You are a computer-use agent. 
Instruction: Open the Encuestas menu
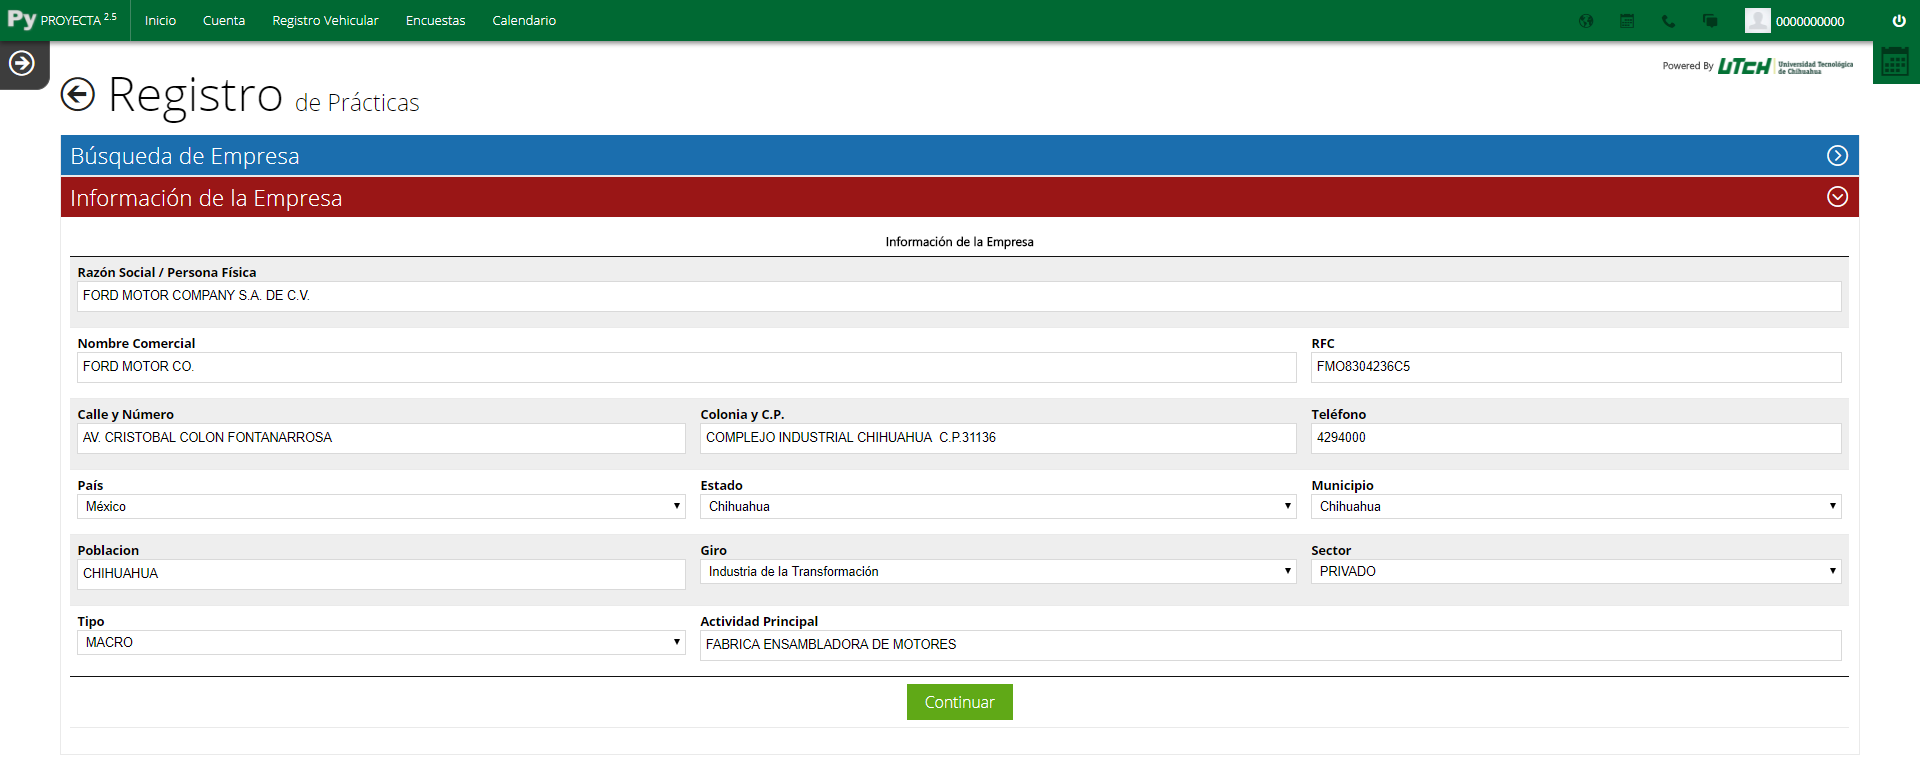point(435,21)
